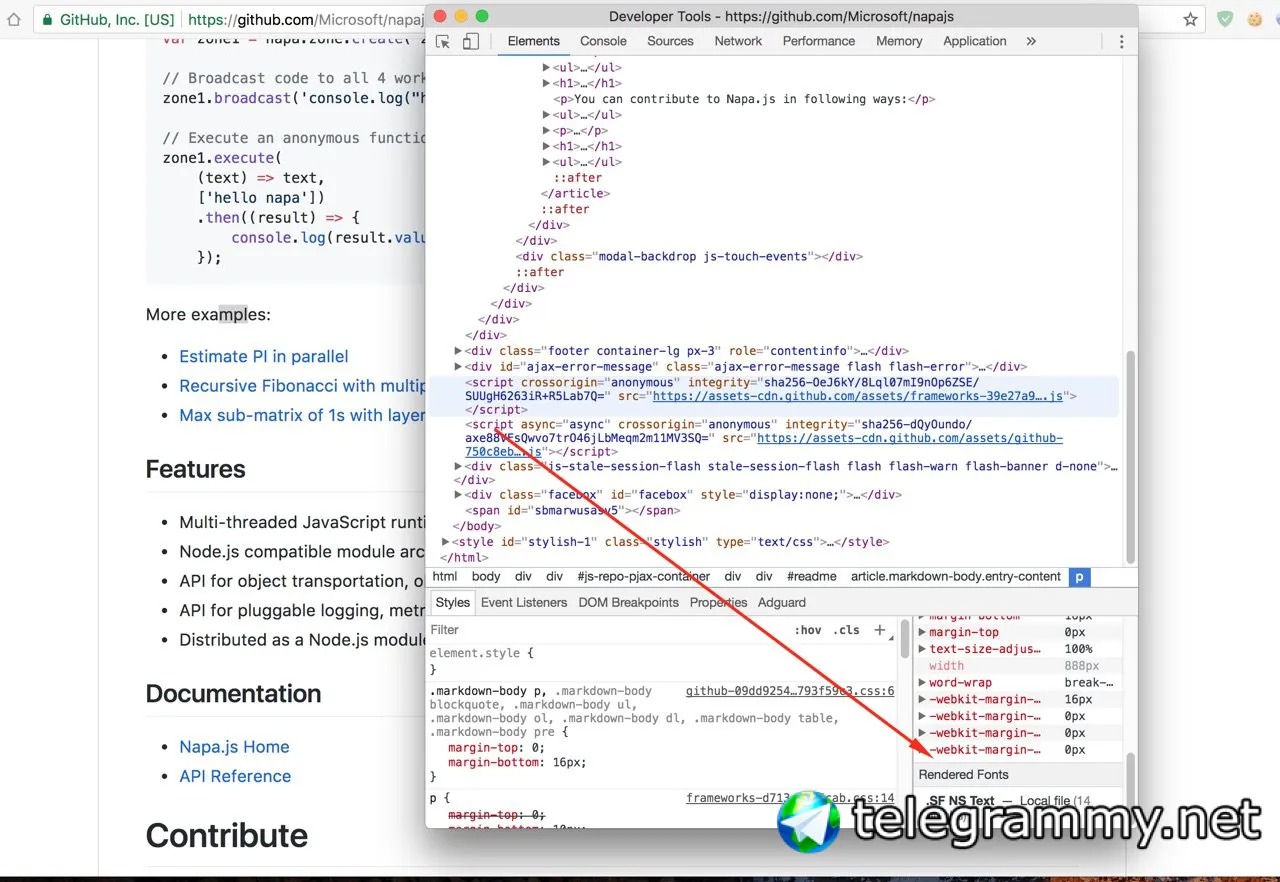This screenshot has width=1280, height=882.
Task: Switch to the Application tab
Action: coord(975,41)
